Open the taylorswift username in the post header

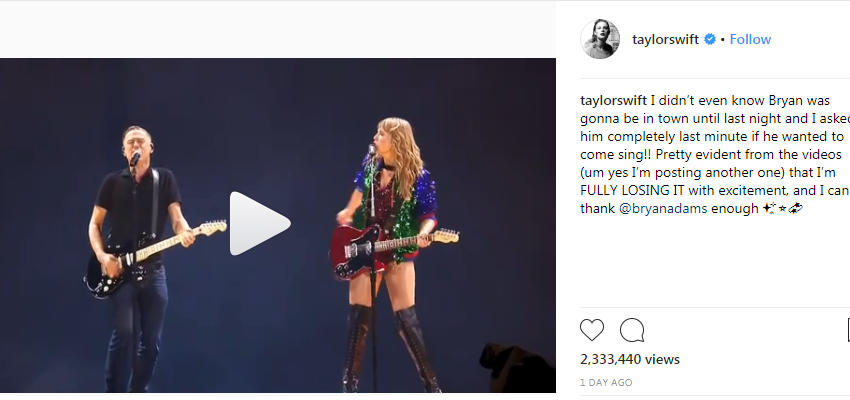click(665, 40)
